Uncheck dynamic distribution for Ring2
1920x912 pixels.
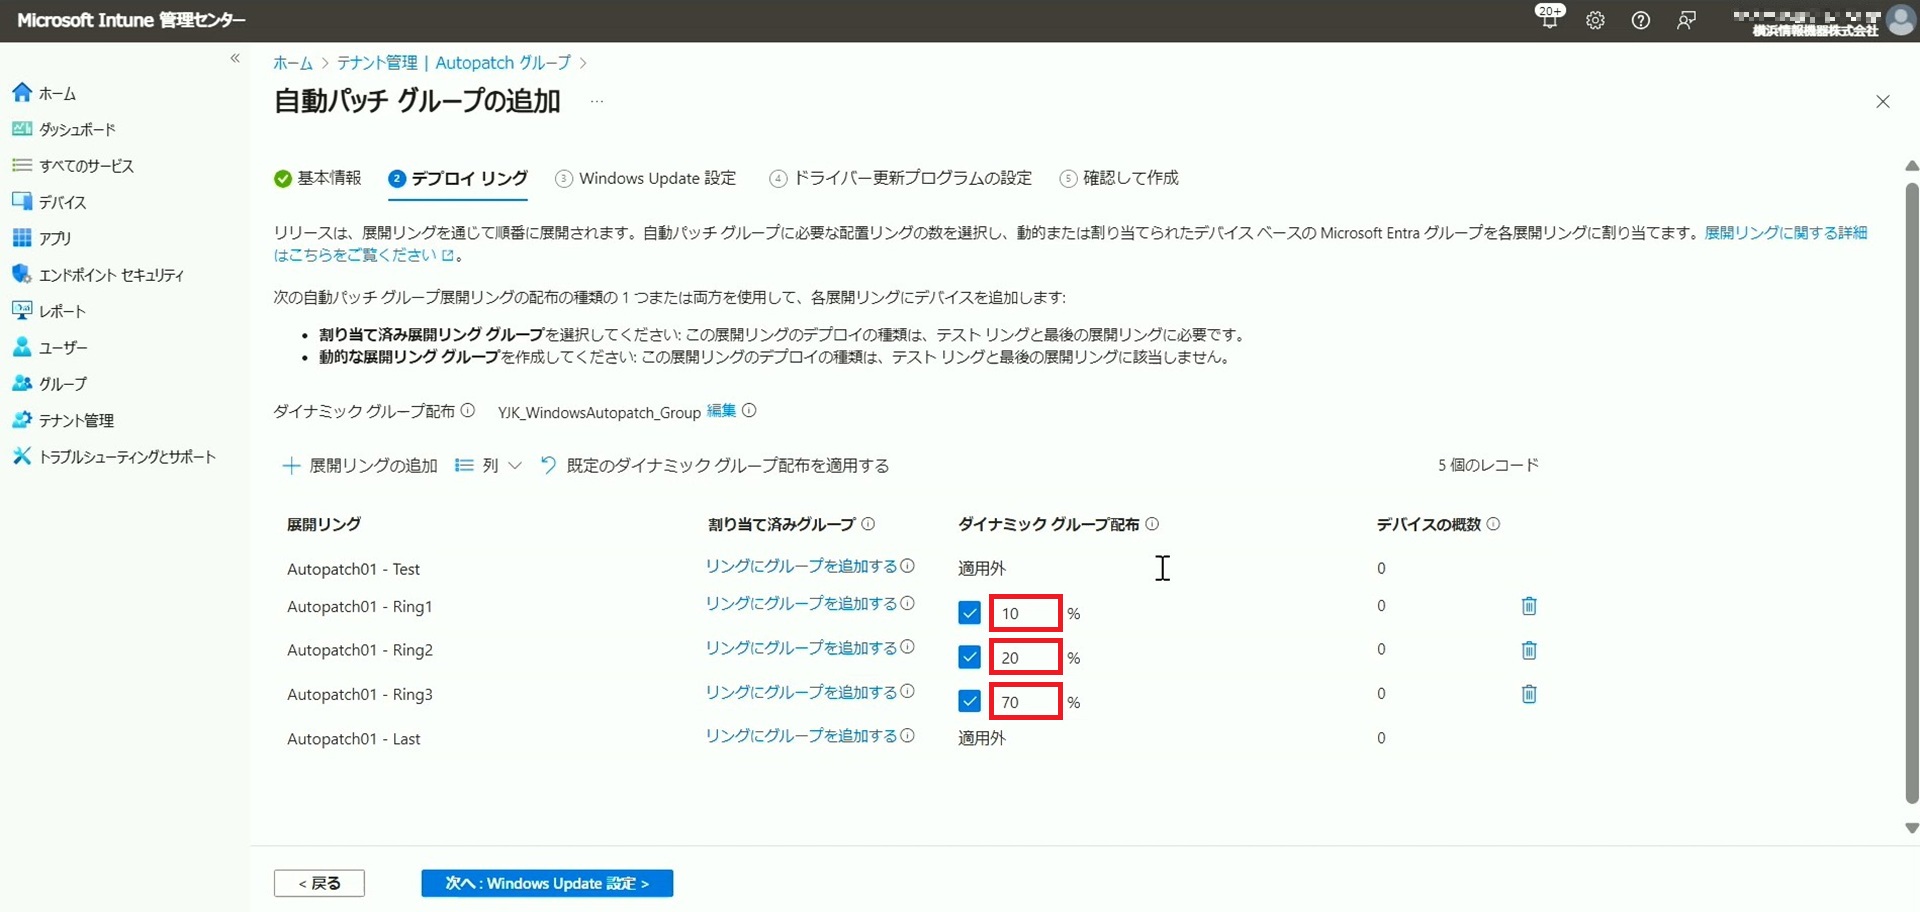point(969,657)
